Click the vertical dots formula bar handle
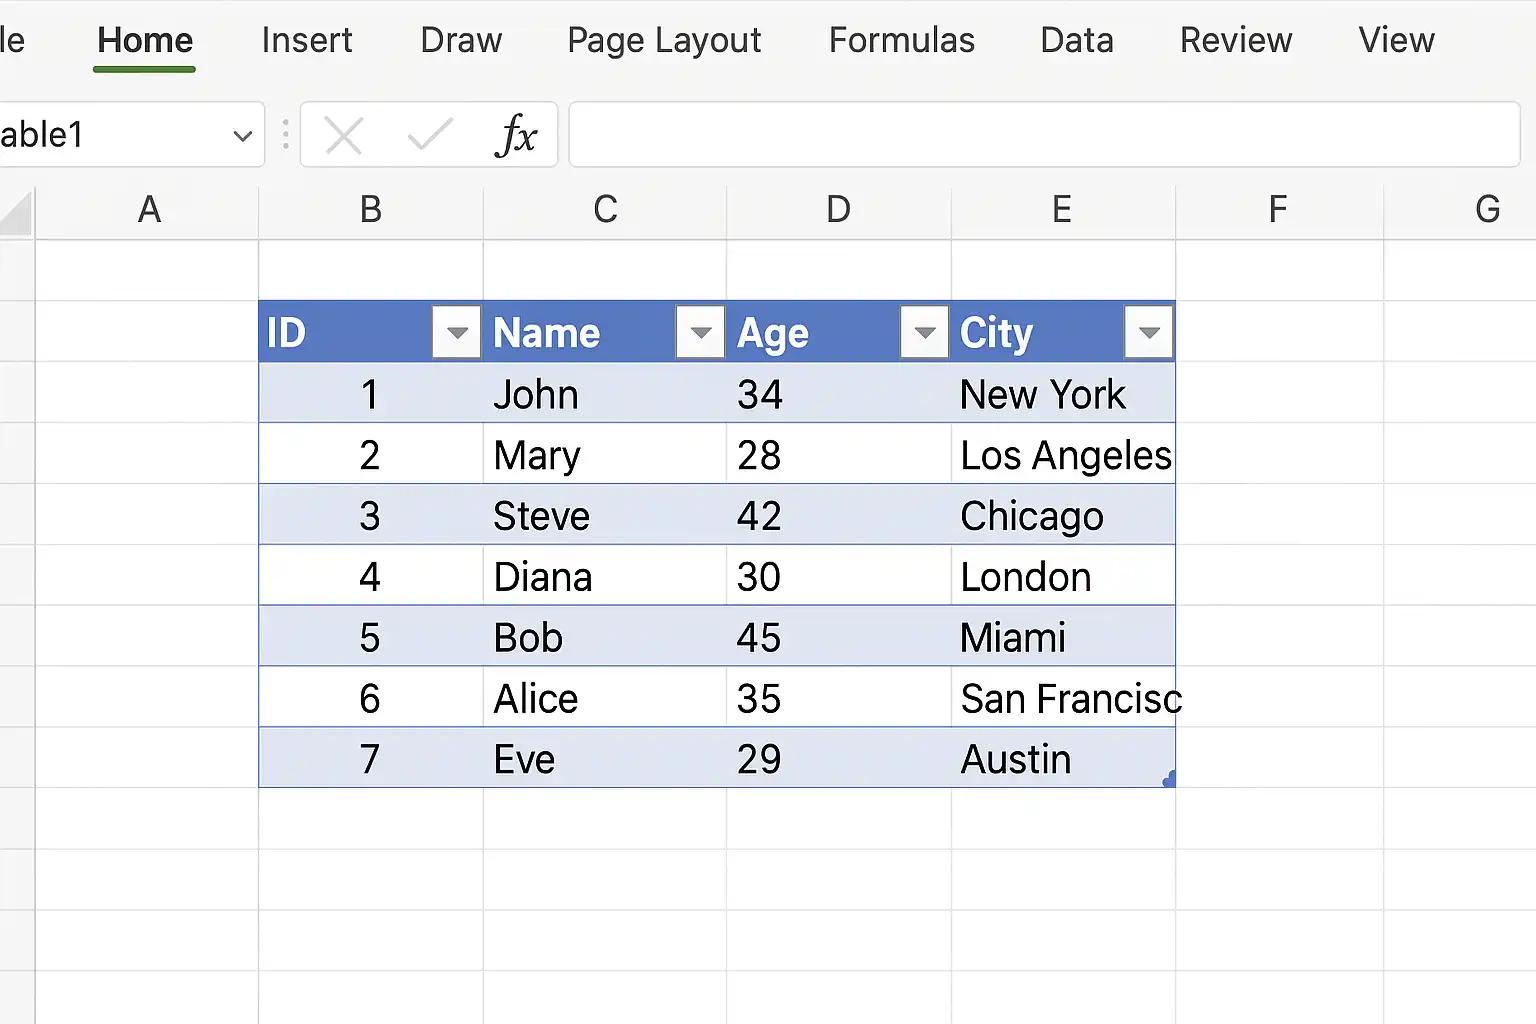 click(286, 134)
